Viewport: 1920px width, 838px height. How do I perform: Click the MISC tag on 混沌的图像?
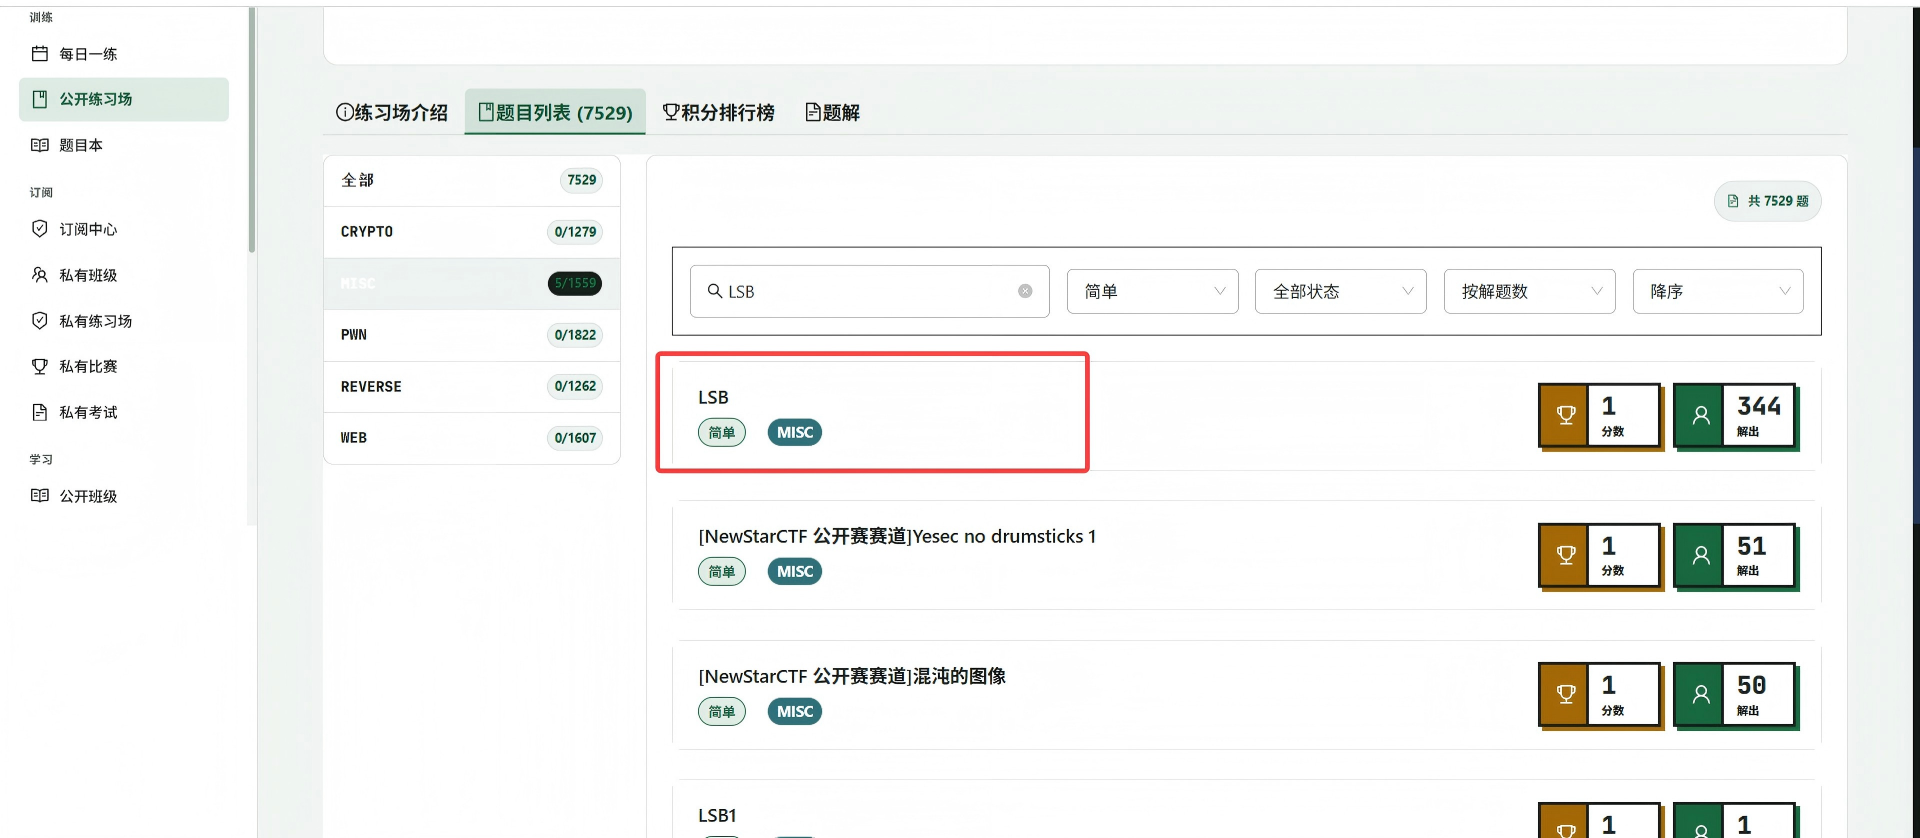[795, 712]
